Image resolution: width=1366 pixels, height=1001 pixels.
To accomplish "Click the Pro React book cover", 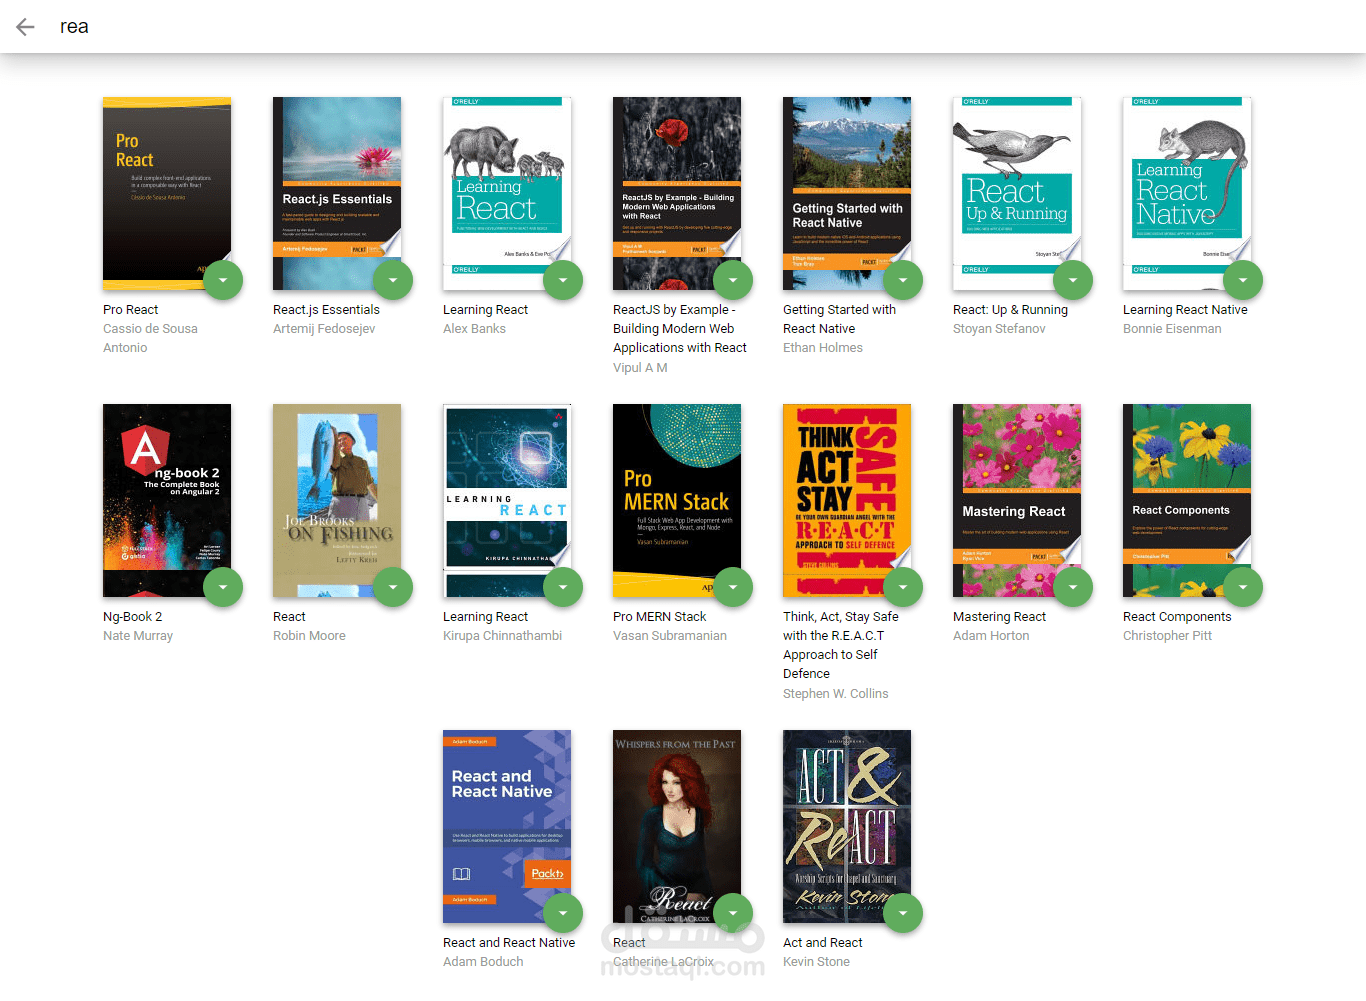I will [x=167, y=193].
